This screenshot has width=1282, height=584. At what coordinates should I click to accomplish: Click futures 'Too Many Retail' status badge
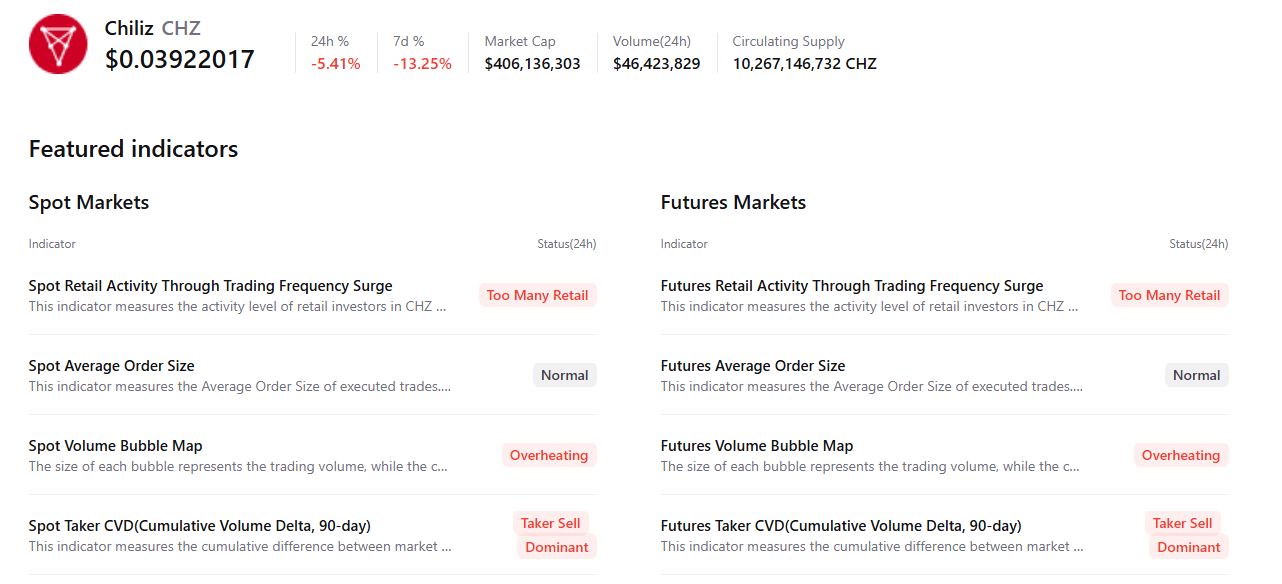pos(1169,295)
